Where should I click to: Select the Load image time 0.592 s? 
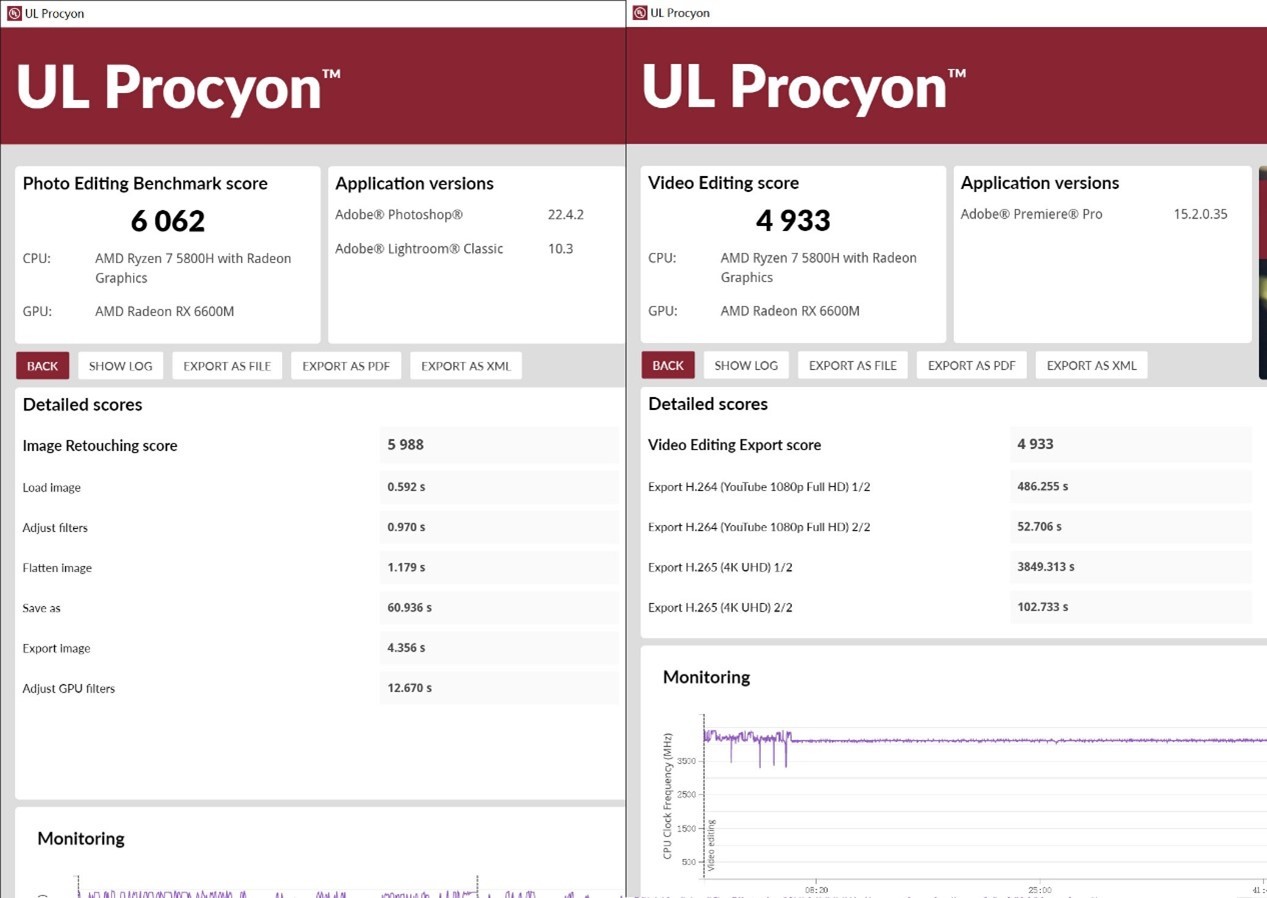(x=406, y=487)
